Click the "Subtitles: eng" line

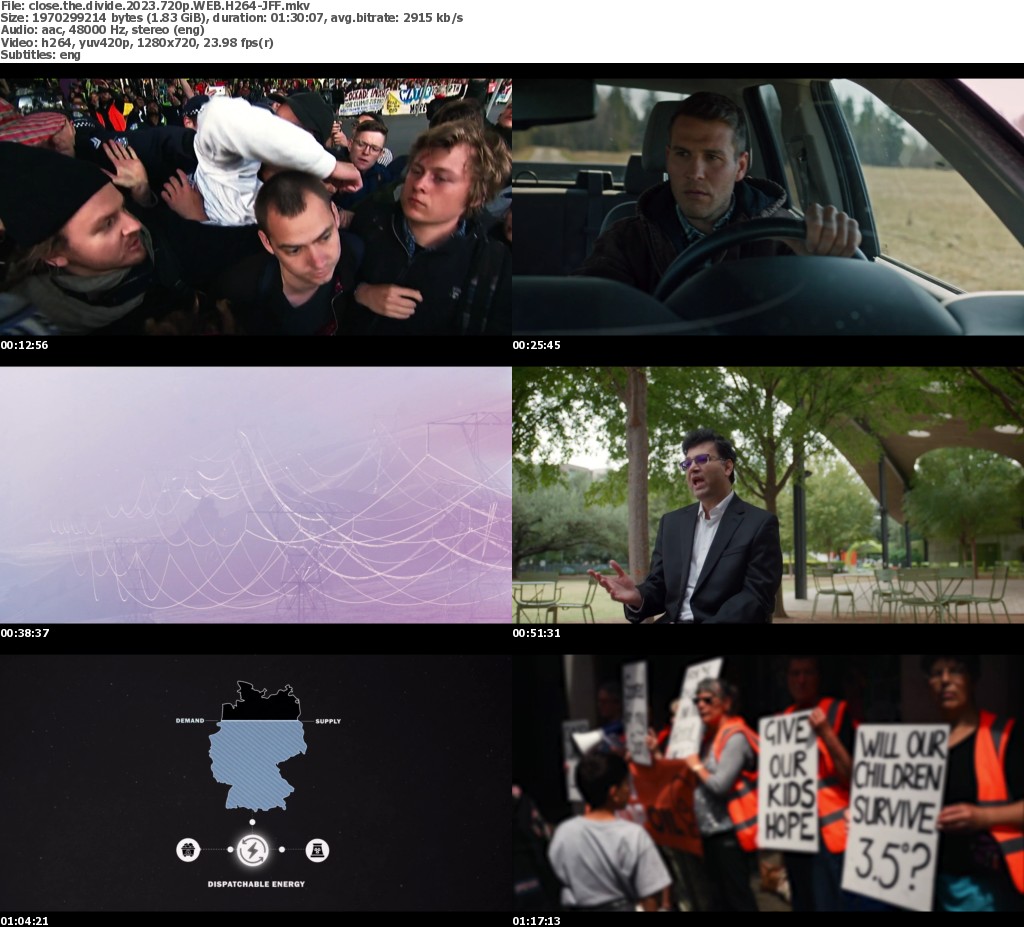pyautogui.click(x=41, y=55)
